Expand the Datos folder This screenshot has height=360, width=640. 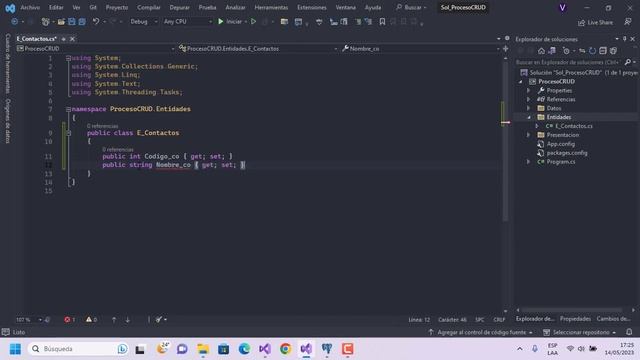(529, 109)
